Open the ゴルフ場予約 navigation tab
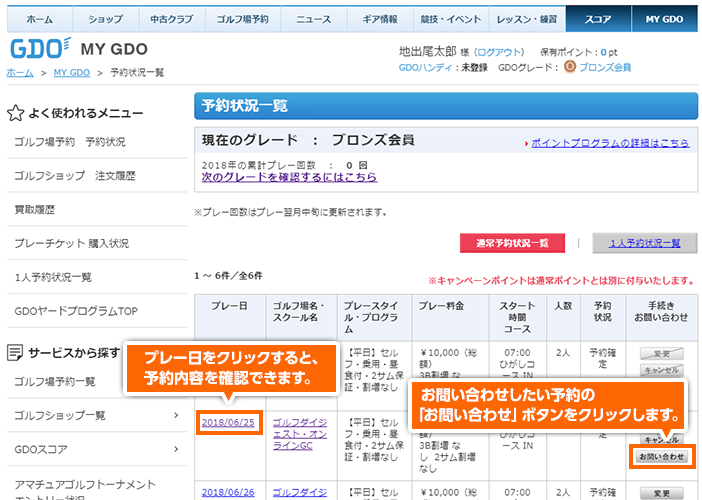The image size is (702, 500). [x=243, y=19]
